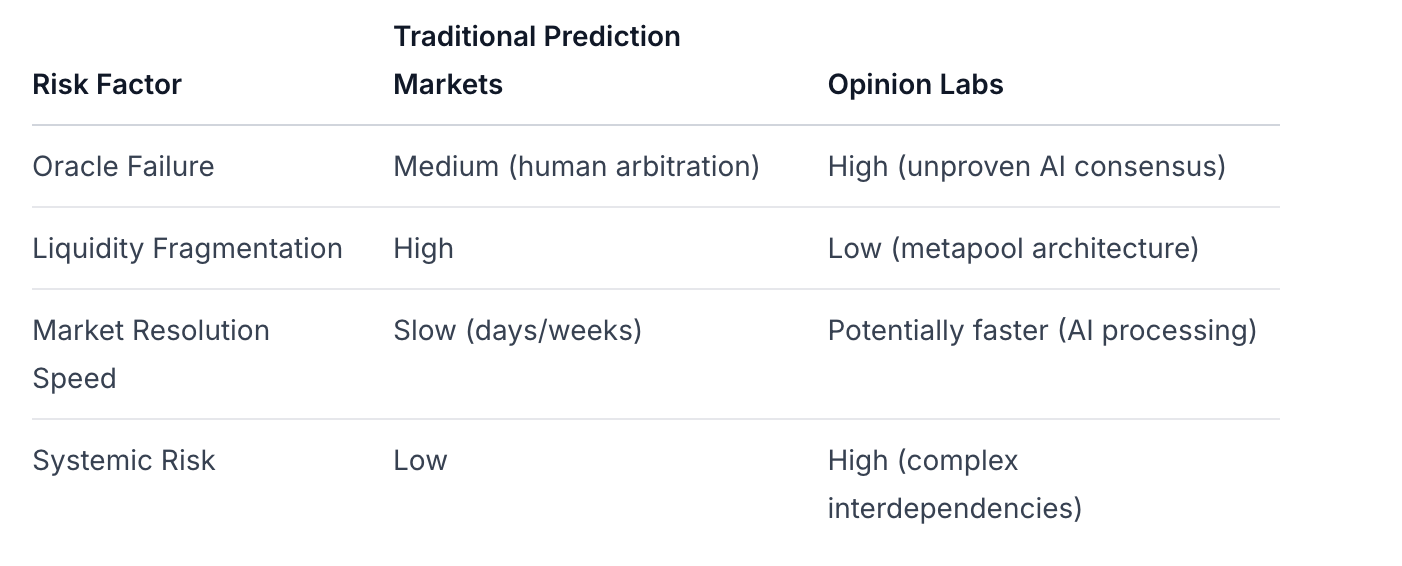Select the Systemic Risk row label
1402x566 pixels.
123,460
